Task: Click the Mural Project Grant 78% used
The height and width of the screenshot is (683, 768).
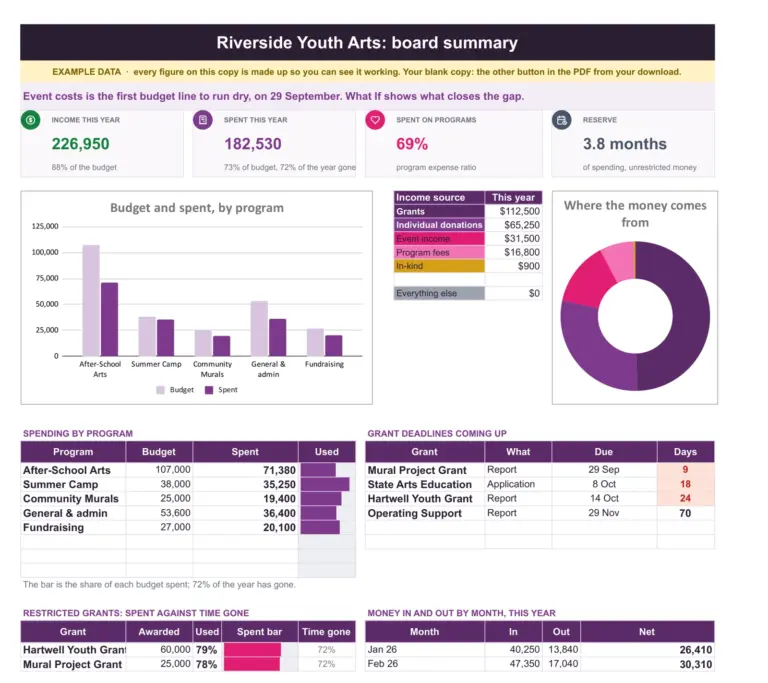Action: (x=206, y=664)
